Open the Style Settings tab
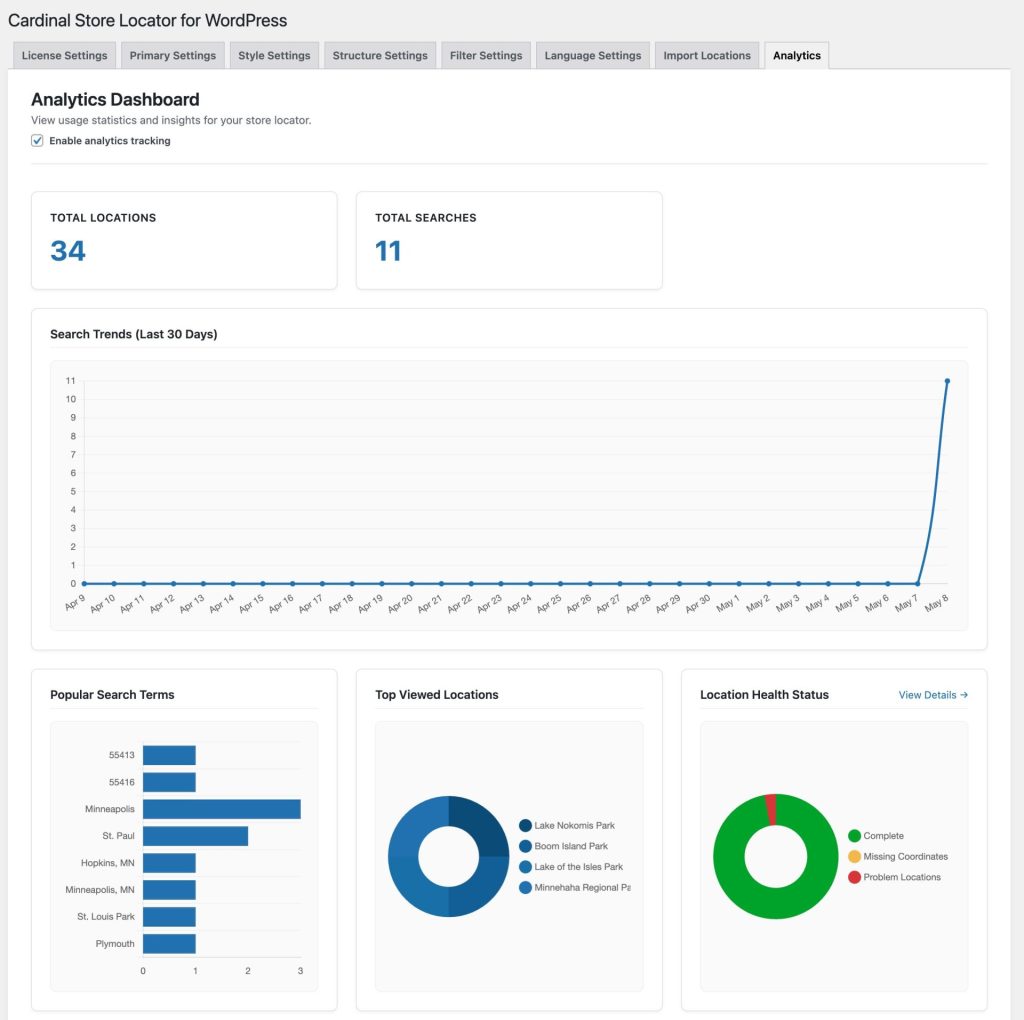 pos(274,56)
